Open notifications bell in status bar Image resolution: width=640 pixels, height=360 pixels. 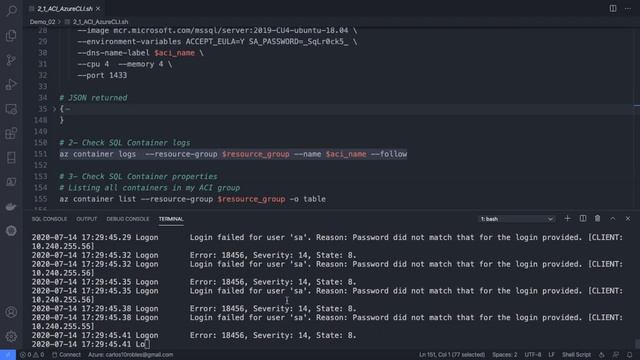(x=629, y=355)
